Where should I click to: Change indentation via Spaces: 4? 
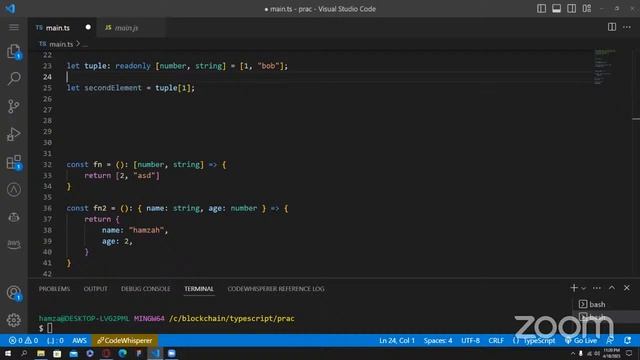[x=438, y=340]
